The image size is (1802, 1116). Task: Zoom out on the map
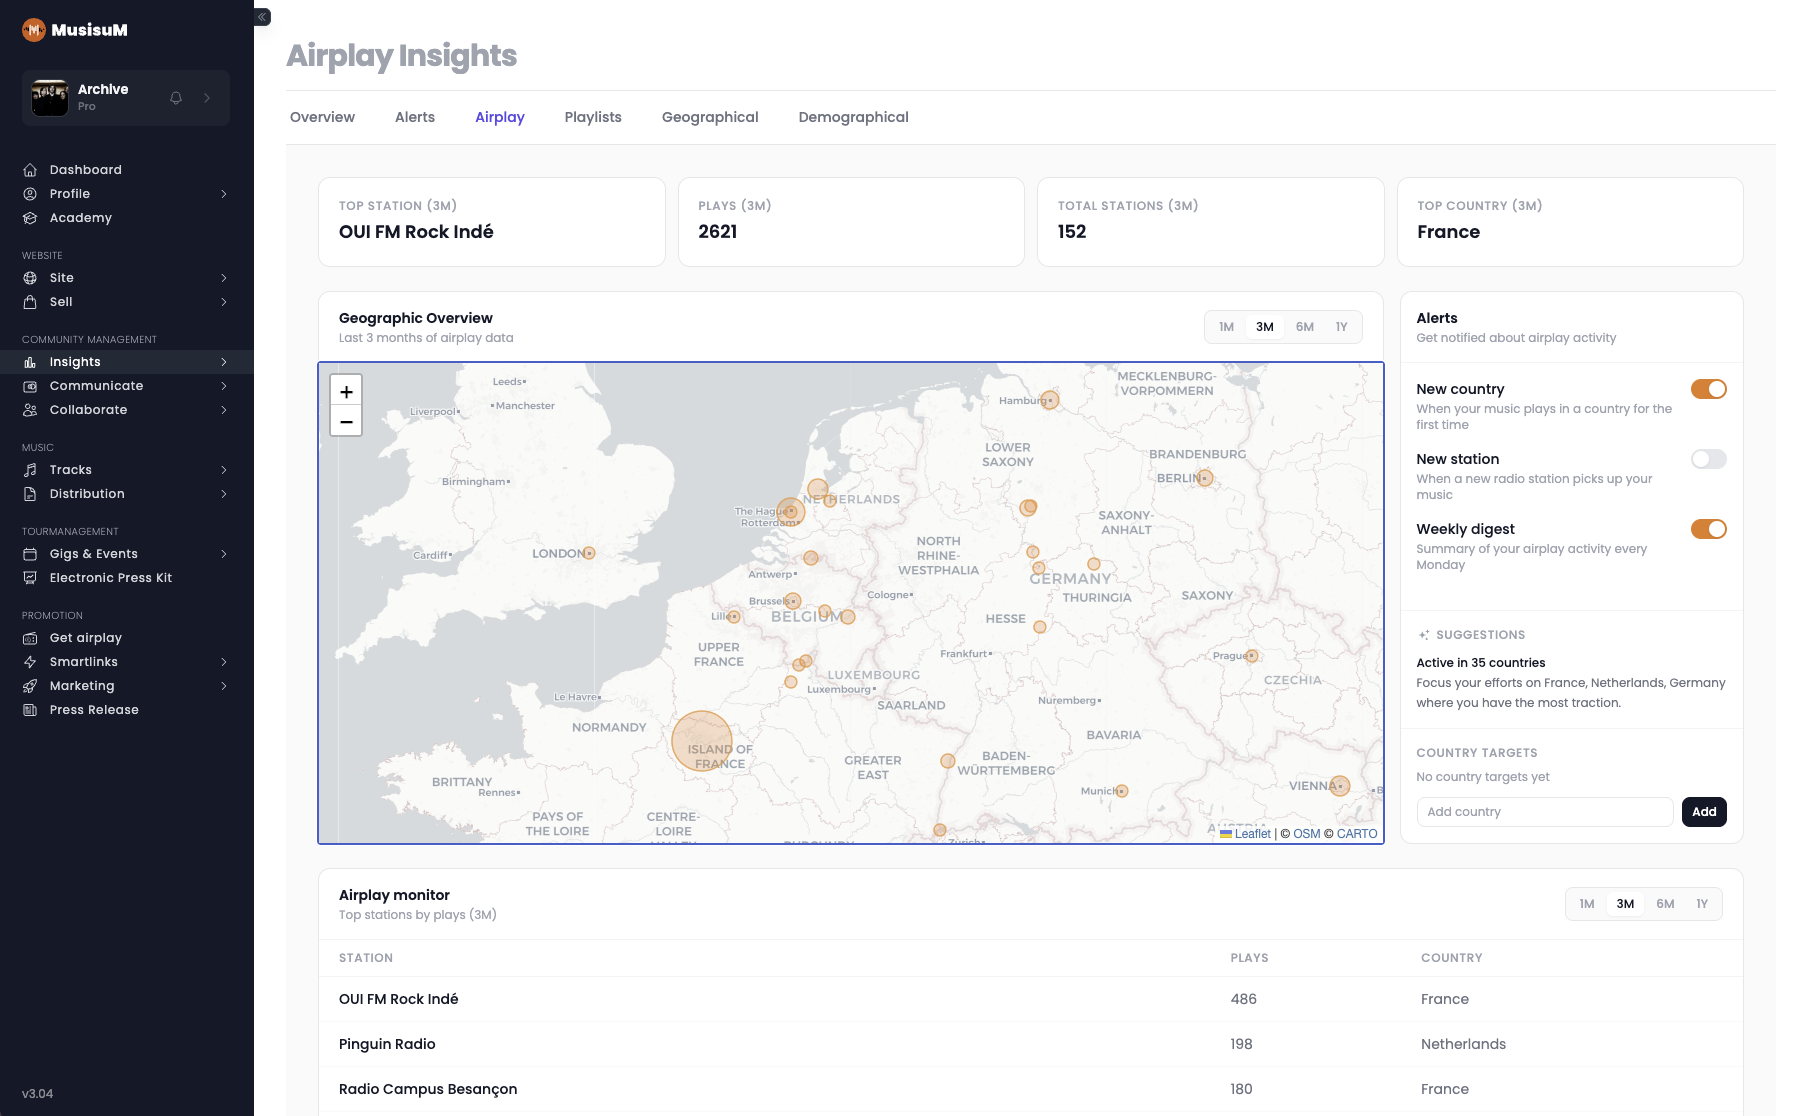pyautogui.click(x=346, y=422)
